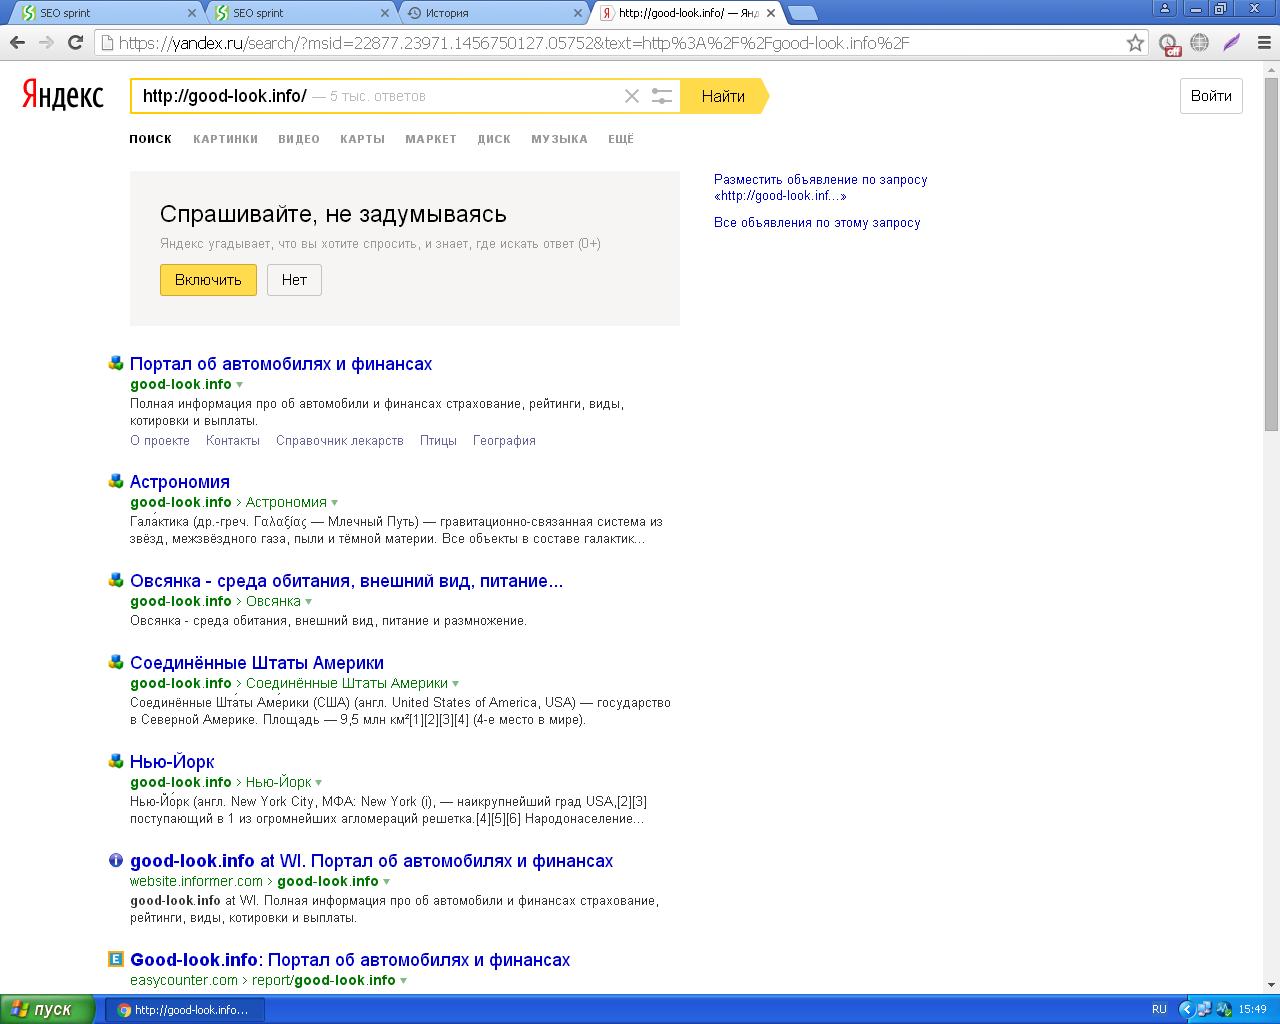Screen dimensions: 1280x1024
Task: Switch to second SEO sprint tab
Action: tap(300, 13)
